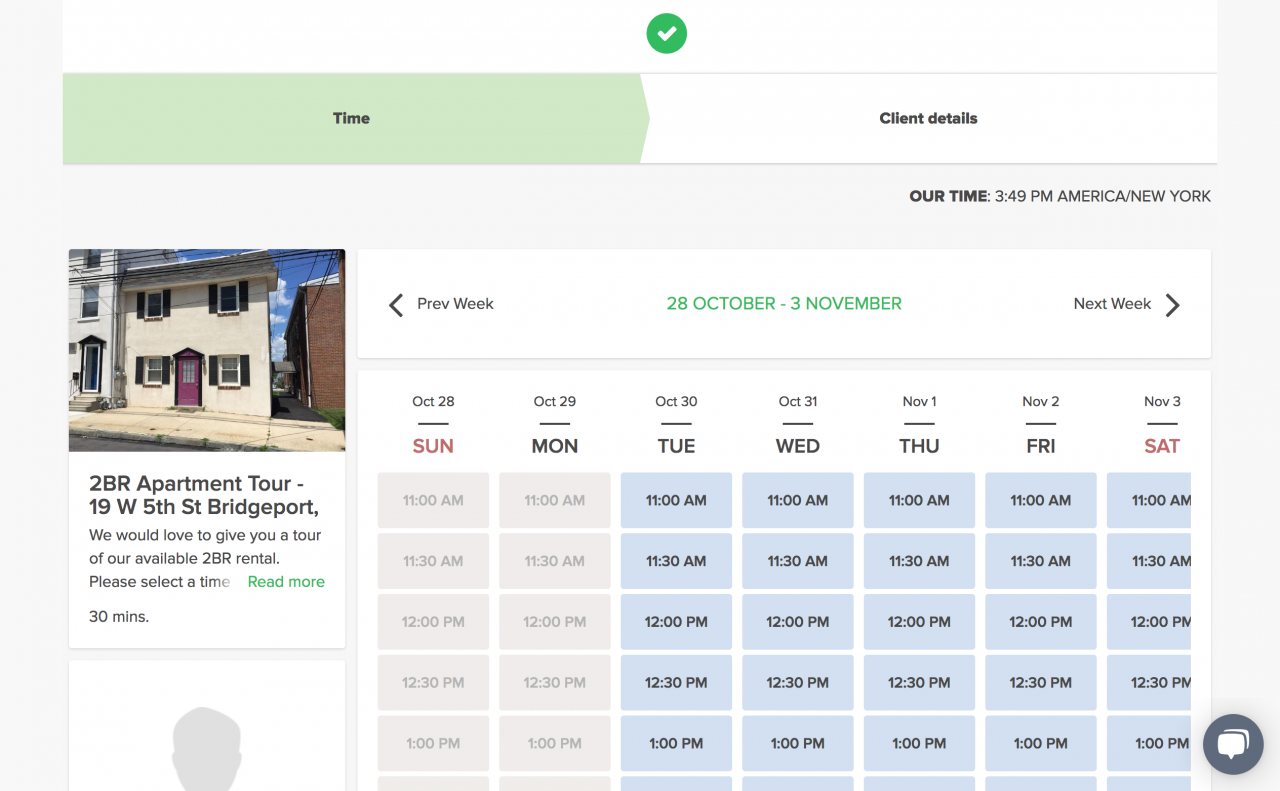The height and width of the screenshot is (791, 1280).
Task: Select Friday Nov 2 12:30 PM slot
Action: tap(1041, 683)
